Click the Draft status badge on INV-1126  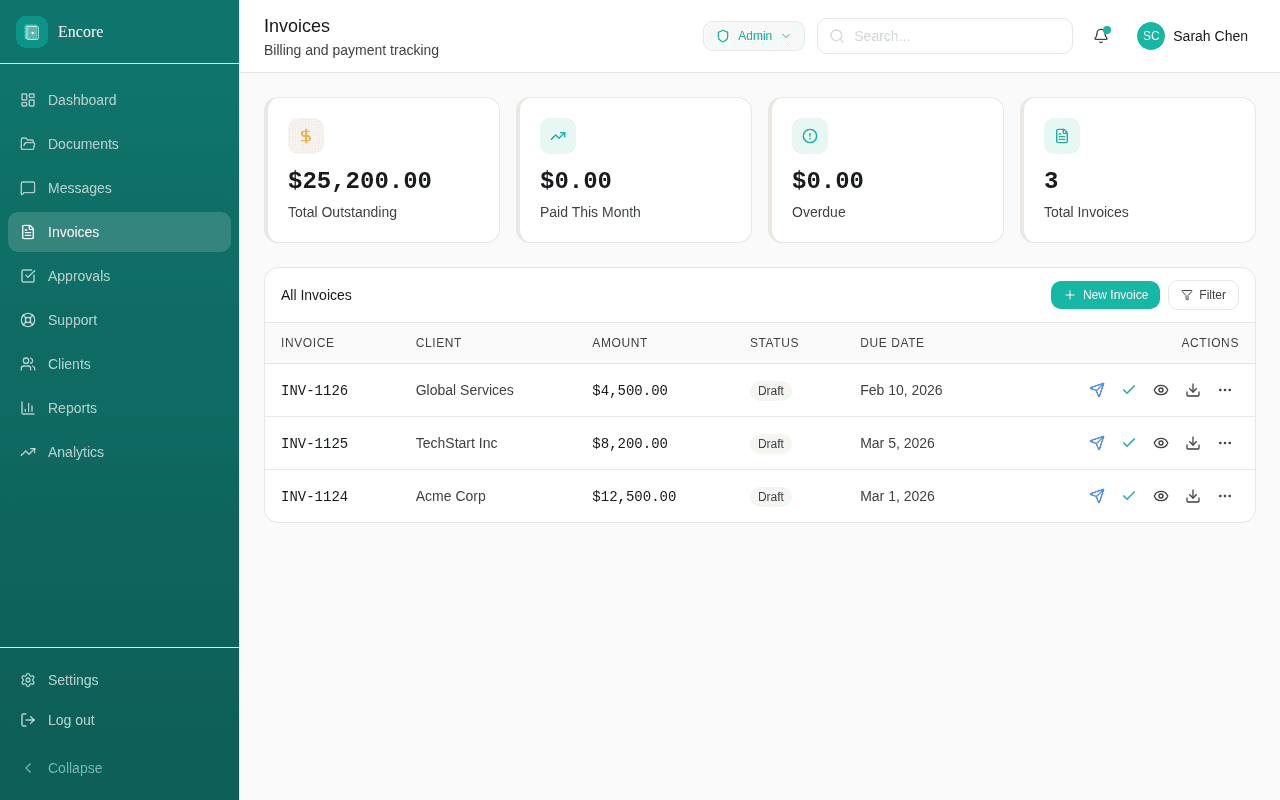(771, 391)
